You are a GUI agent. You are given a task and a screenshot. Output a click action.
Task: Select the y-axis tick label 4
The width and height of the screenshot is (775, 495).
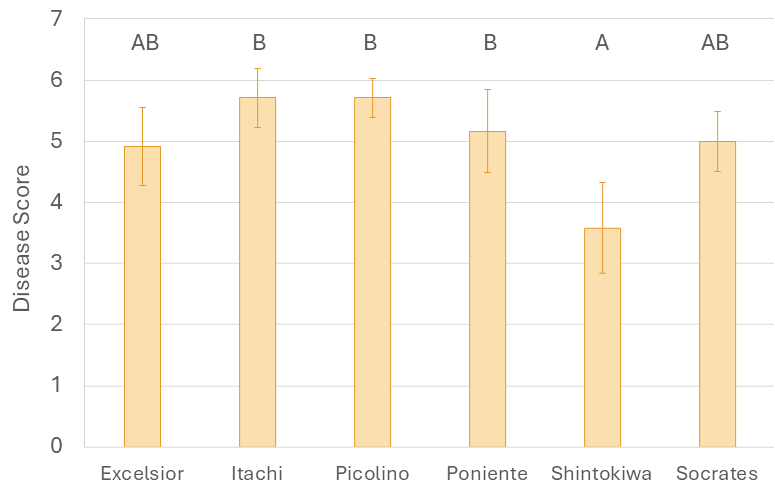[55, 202]
